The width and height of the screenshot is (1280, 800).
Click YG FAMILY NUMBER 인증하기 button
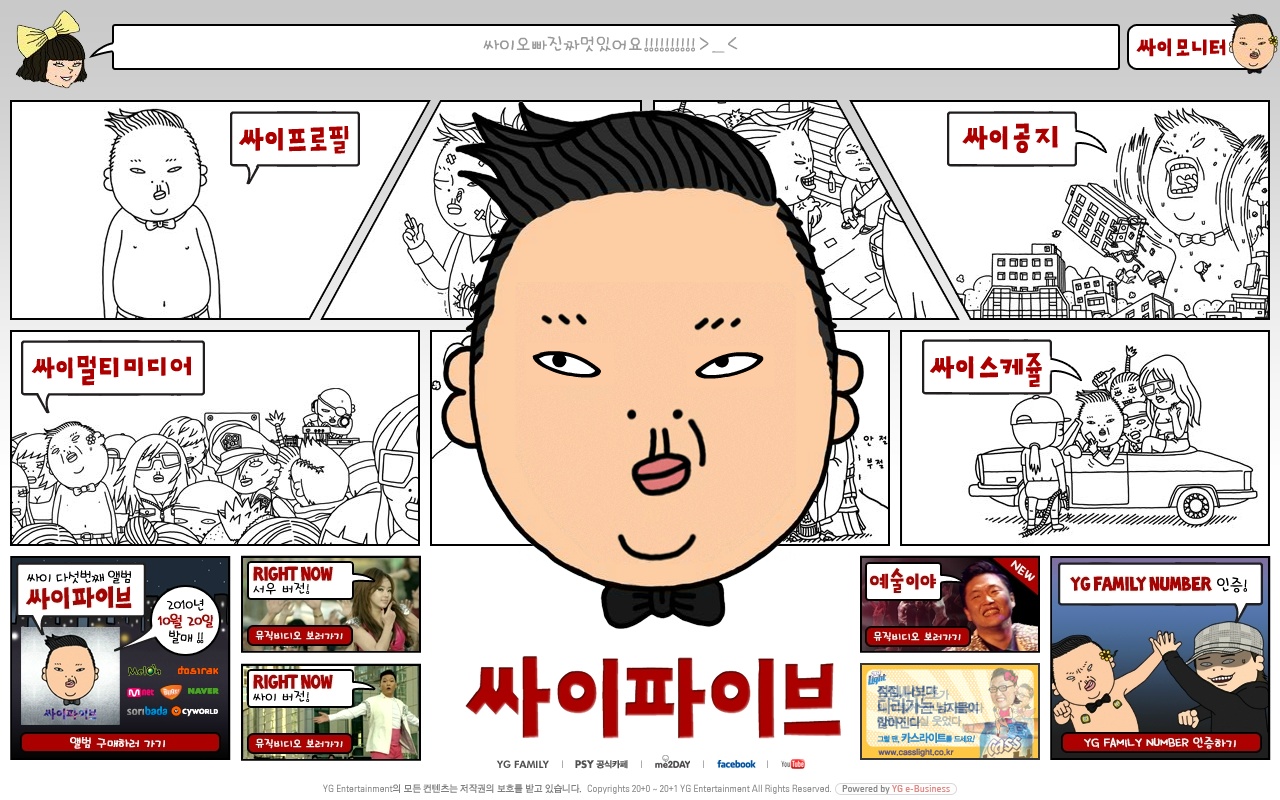coord(1160,743)
